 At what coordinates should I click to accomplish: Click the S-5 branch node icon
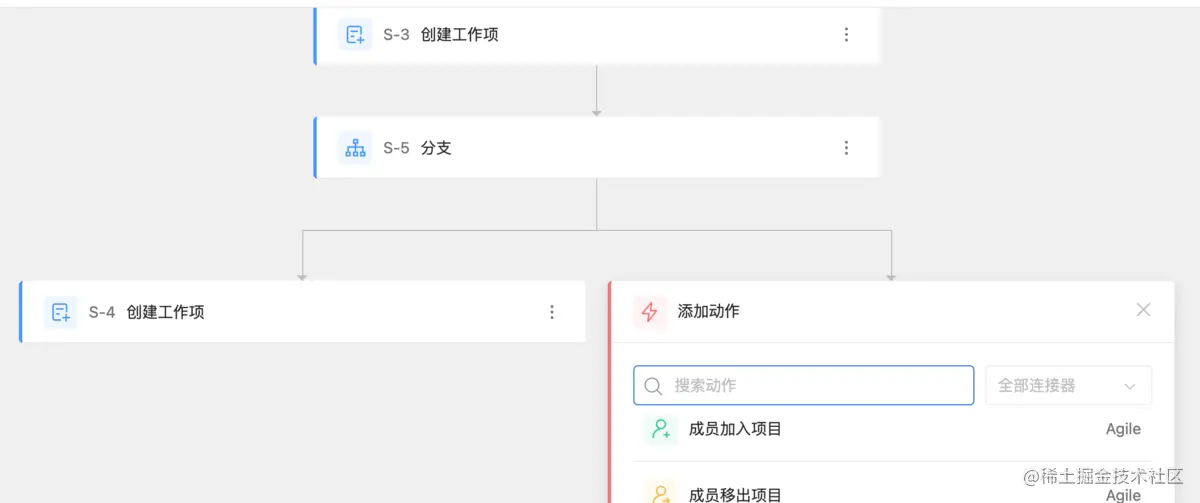point(355,148)
